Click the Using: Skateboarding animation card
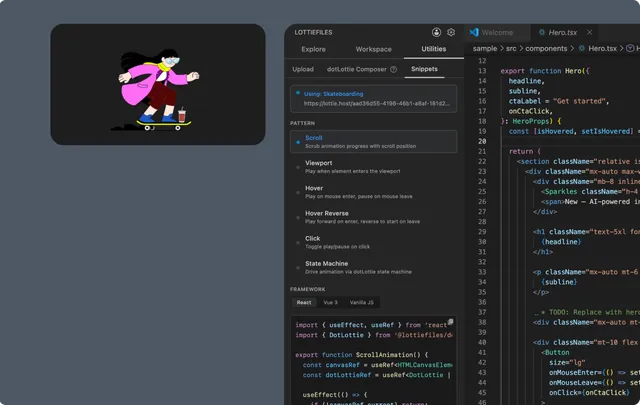640x405 pixels. tap(373, 98)
